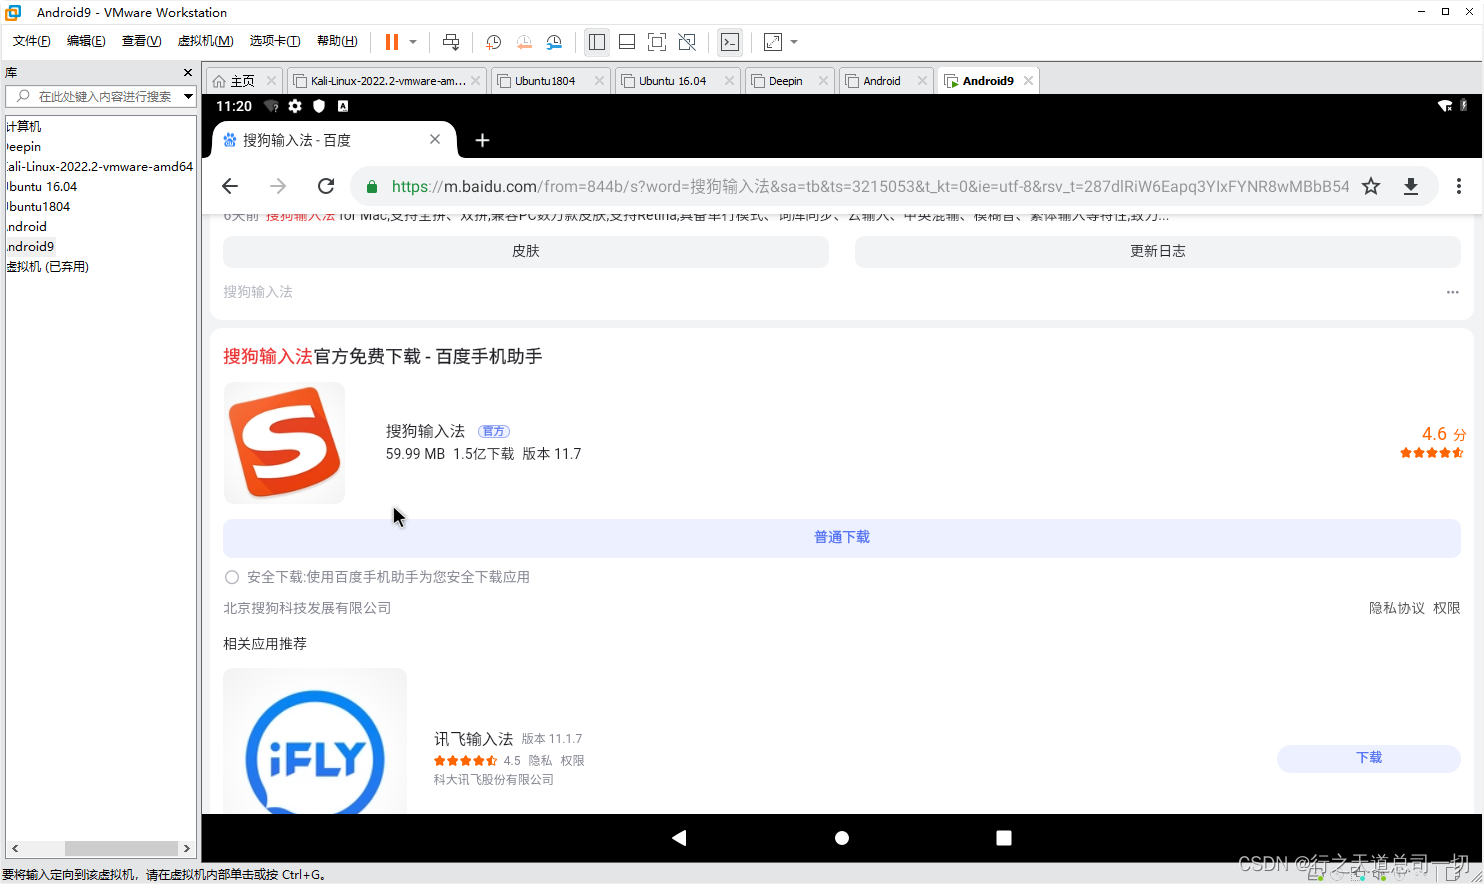1484x884 pixels.
Task: Click the Sogou orange S app icon
Action: [284, 443]
